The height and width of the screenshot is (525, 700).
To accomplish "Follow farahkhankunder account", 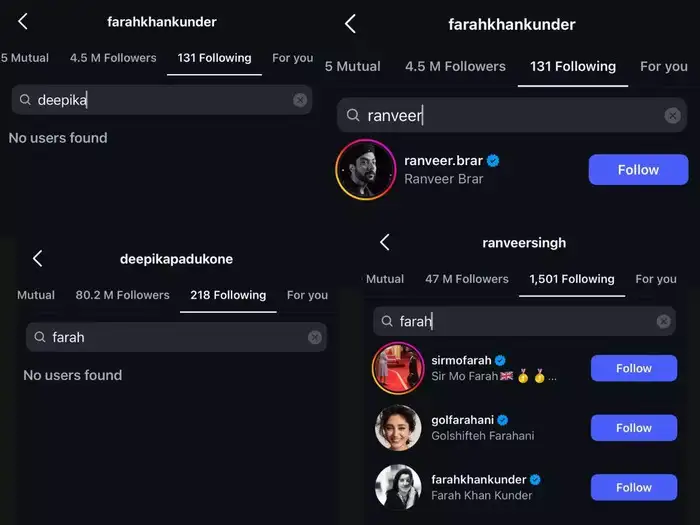I will click(633, 487).
